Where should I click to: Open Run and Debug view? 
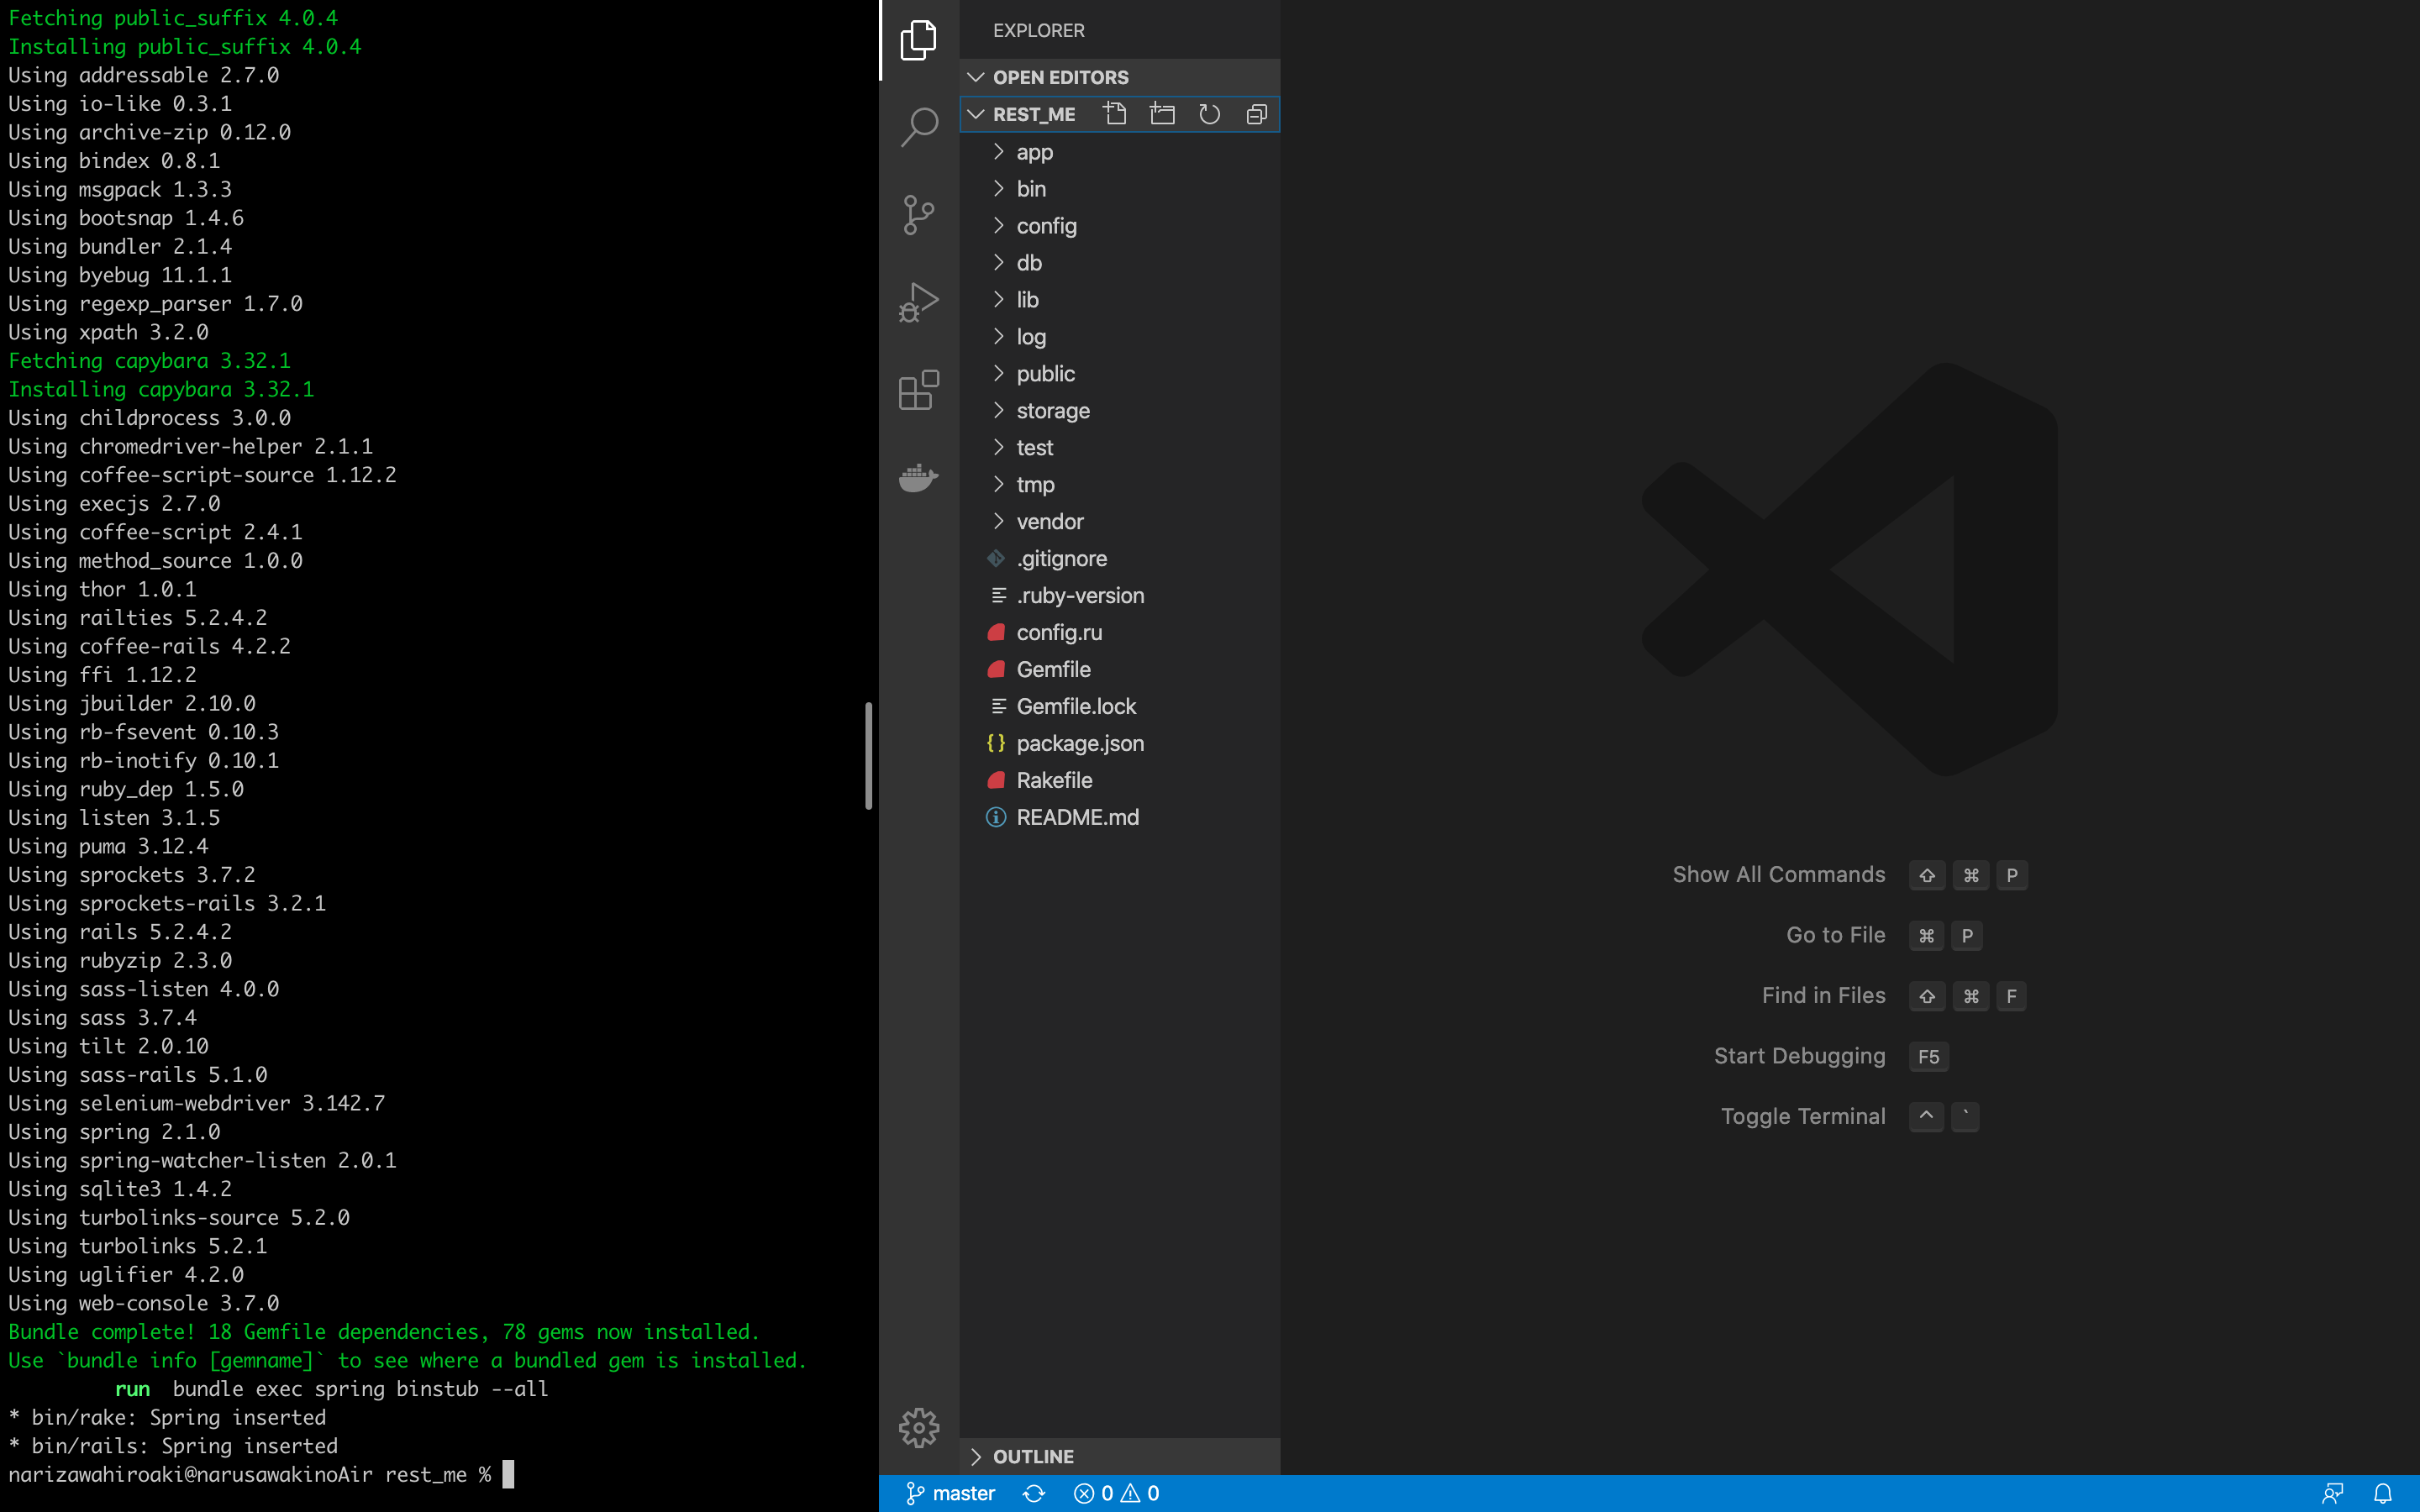(x=918, y=302)
